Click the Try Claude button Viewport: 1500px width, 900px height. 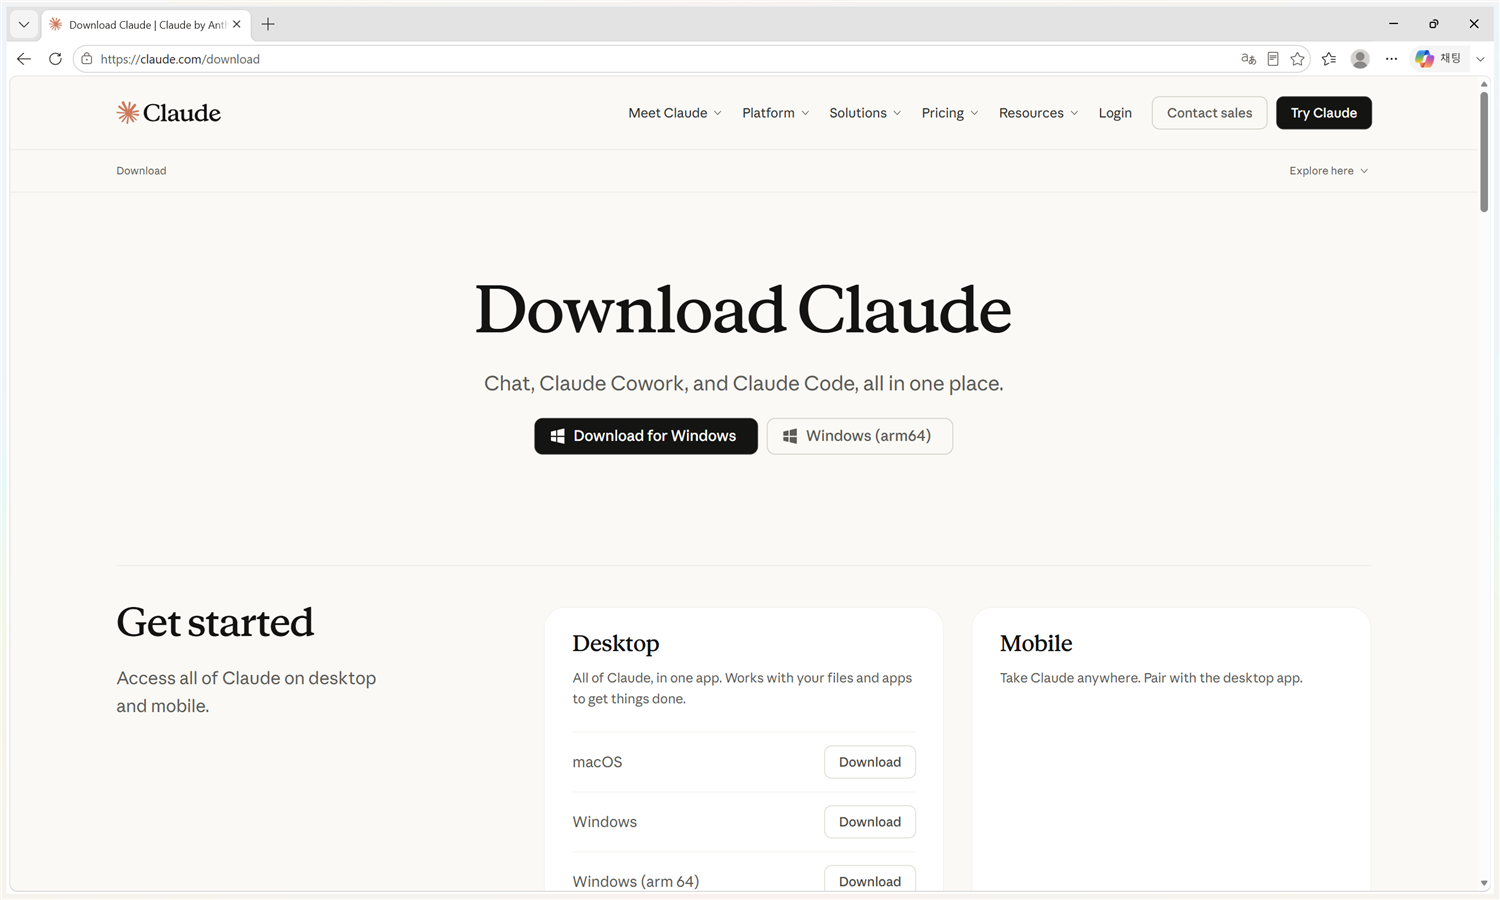click(1324, 113)
